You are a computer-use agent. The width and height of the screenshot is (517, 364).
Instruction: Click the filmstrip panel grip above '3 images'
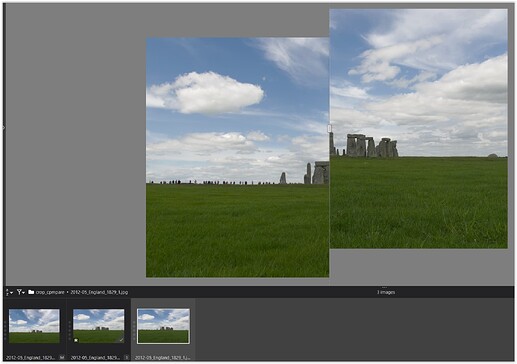click(384, 287)
